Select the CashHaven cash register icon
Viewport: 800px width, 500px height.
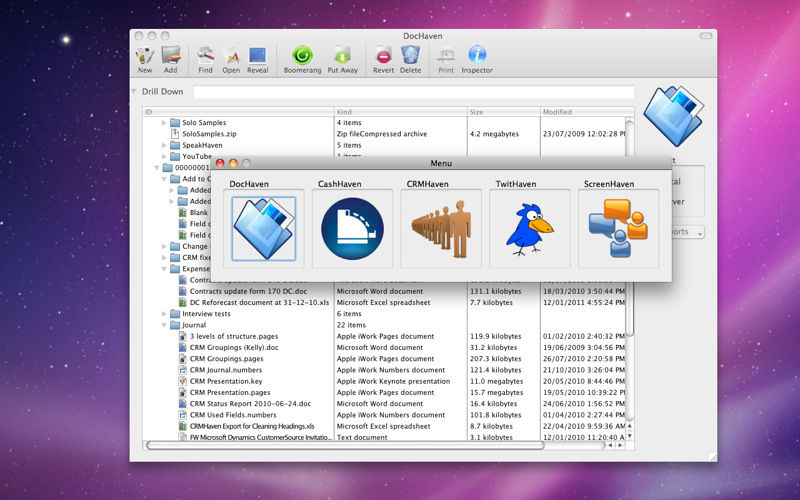tap(353, 229)
